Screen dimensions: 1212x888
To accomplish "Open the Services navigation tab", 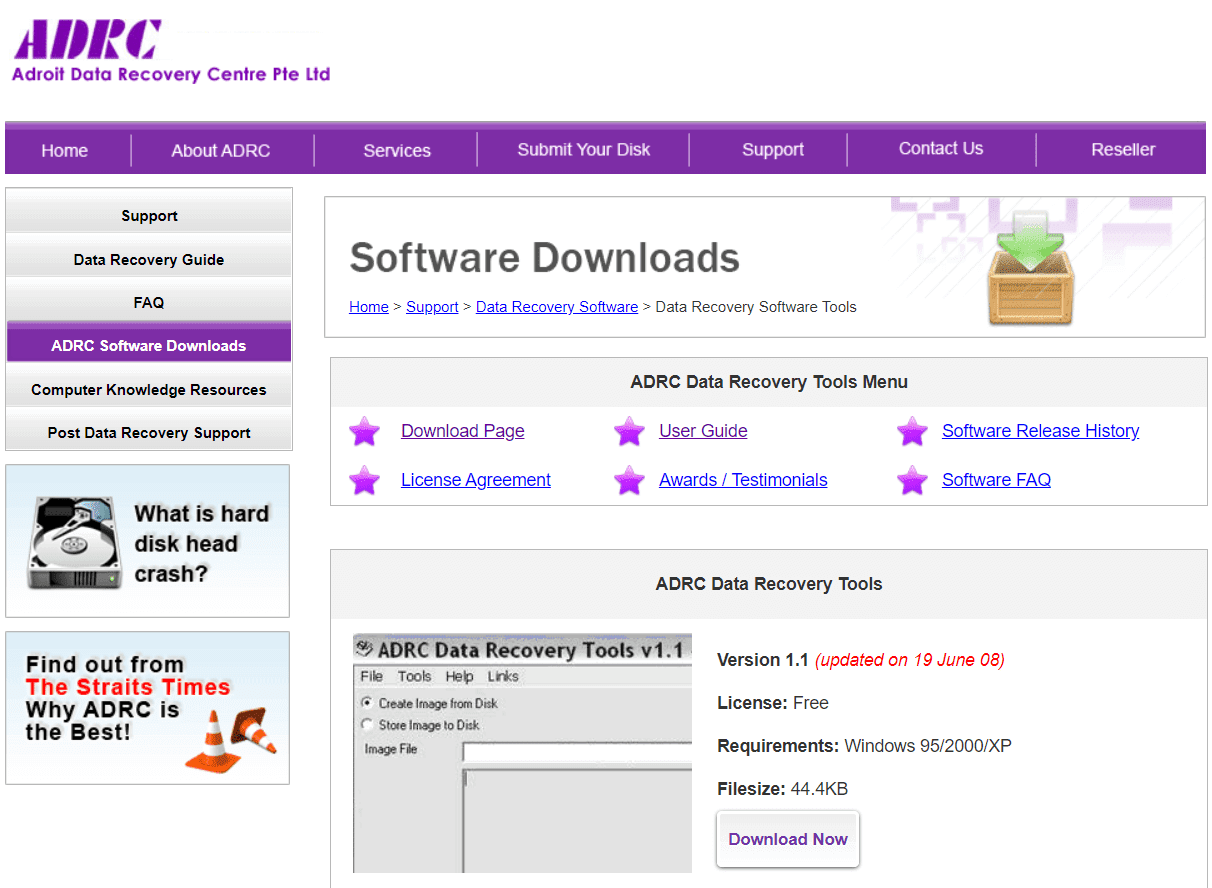I will (x=397, y=151).
